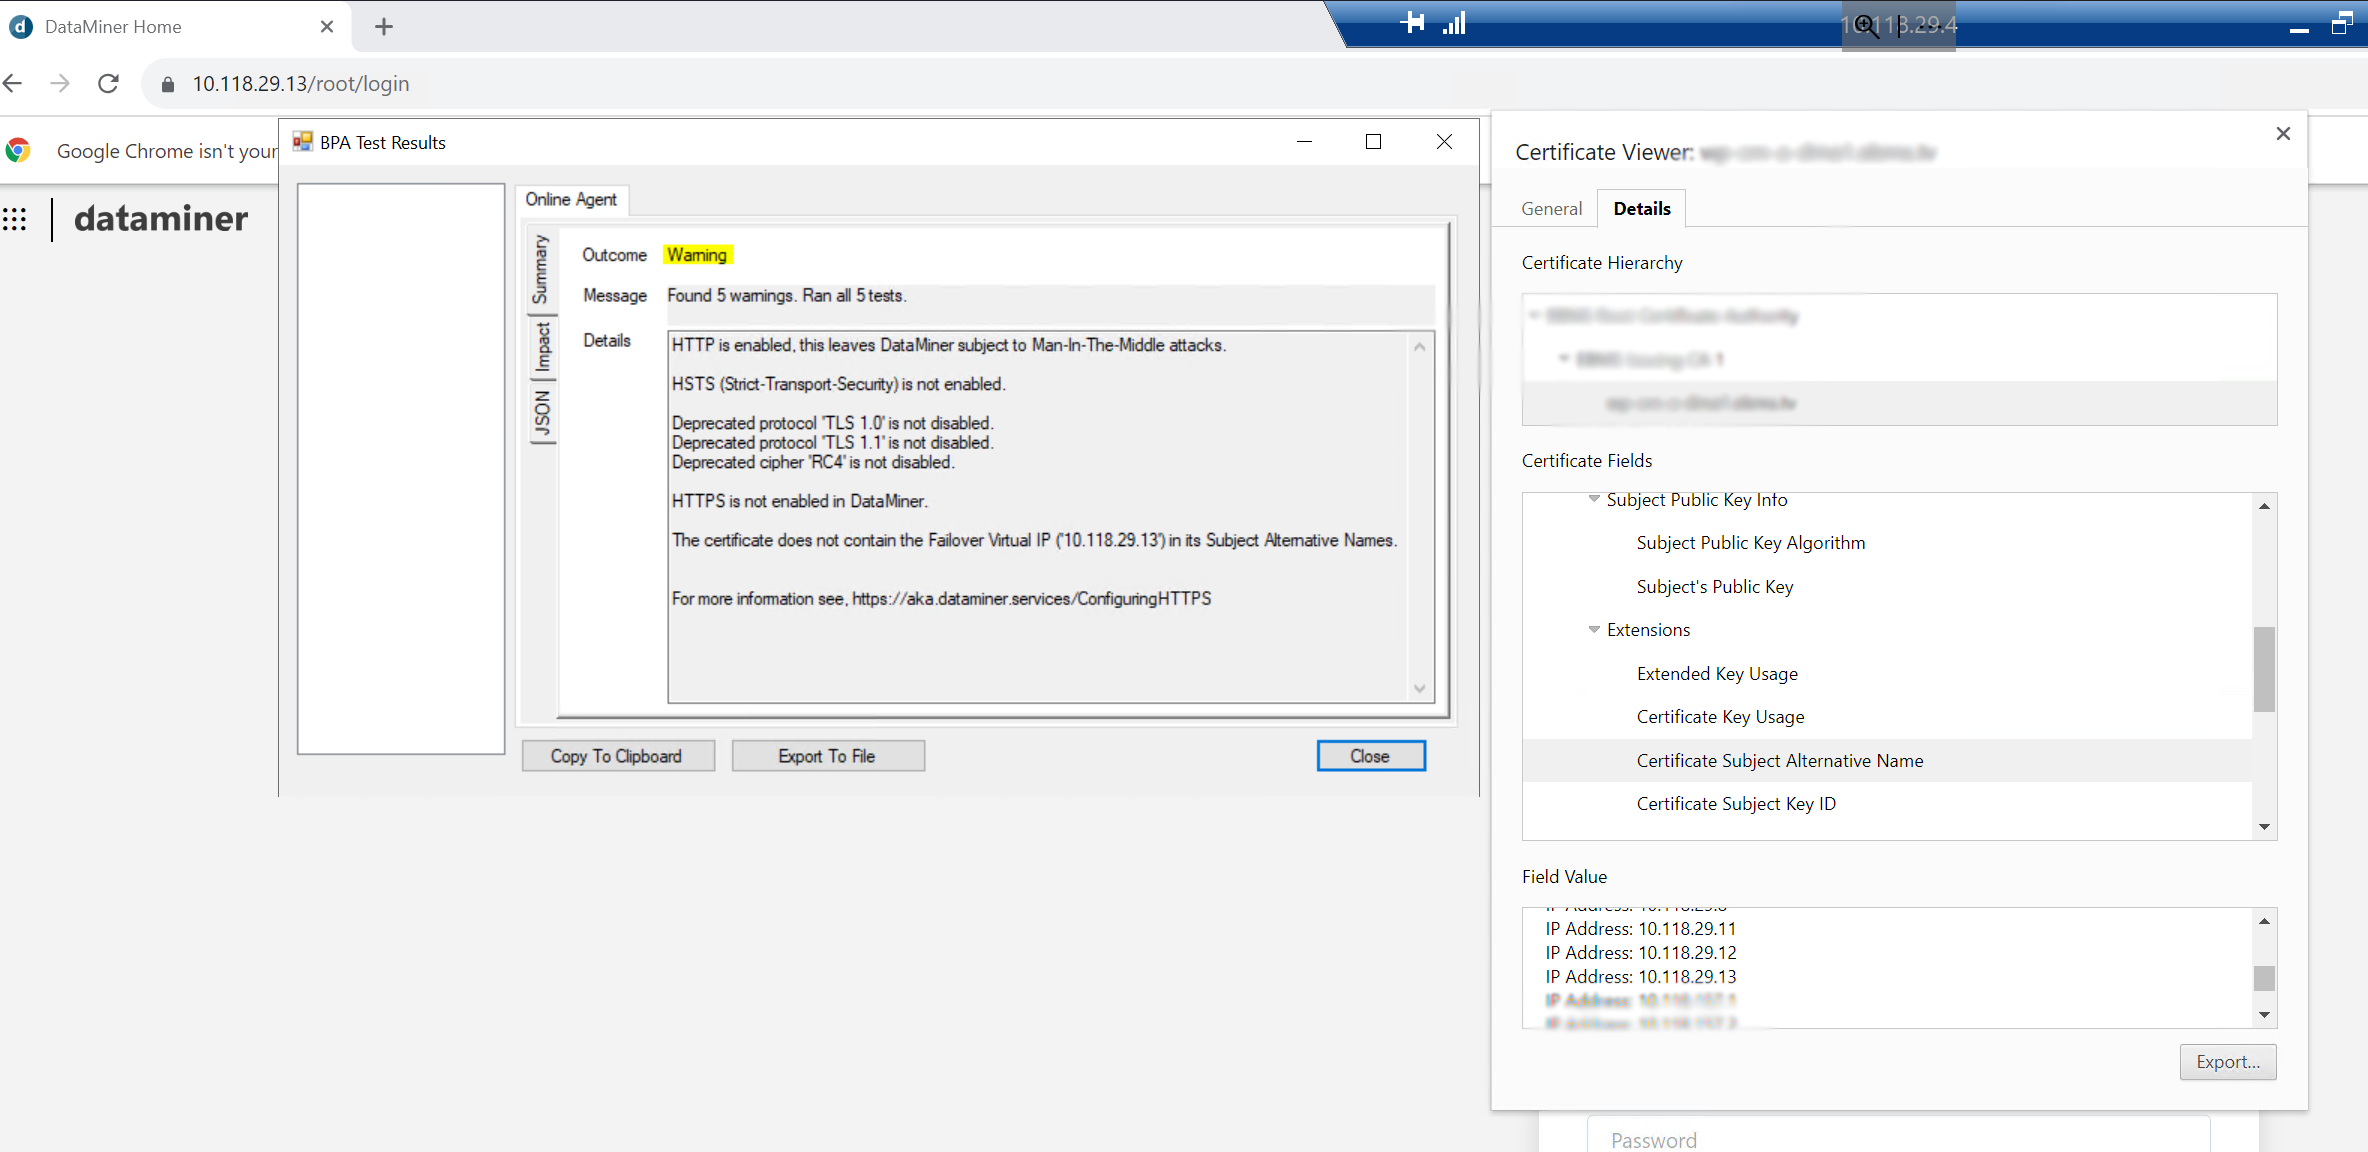Maximize the BPA Test Results window
The height and width of the screenshot is (1152, 2368).
[x=1373, y=142]
